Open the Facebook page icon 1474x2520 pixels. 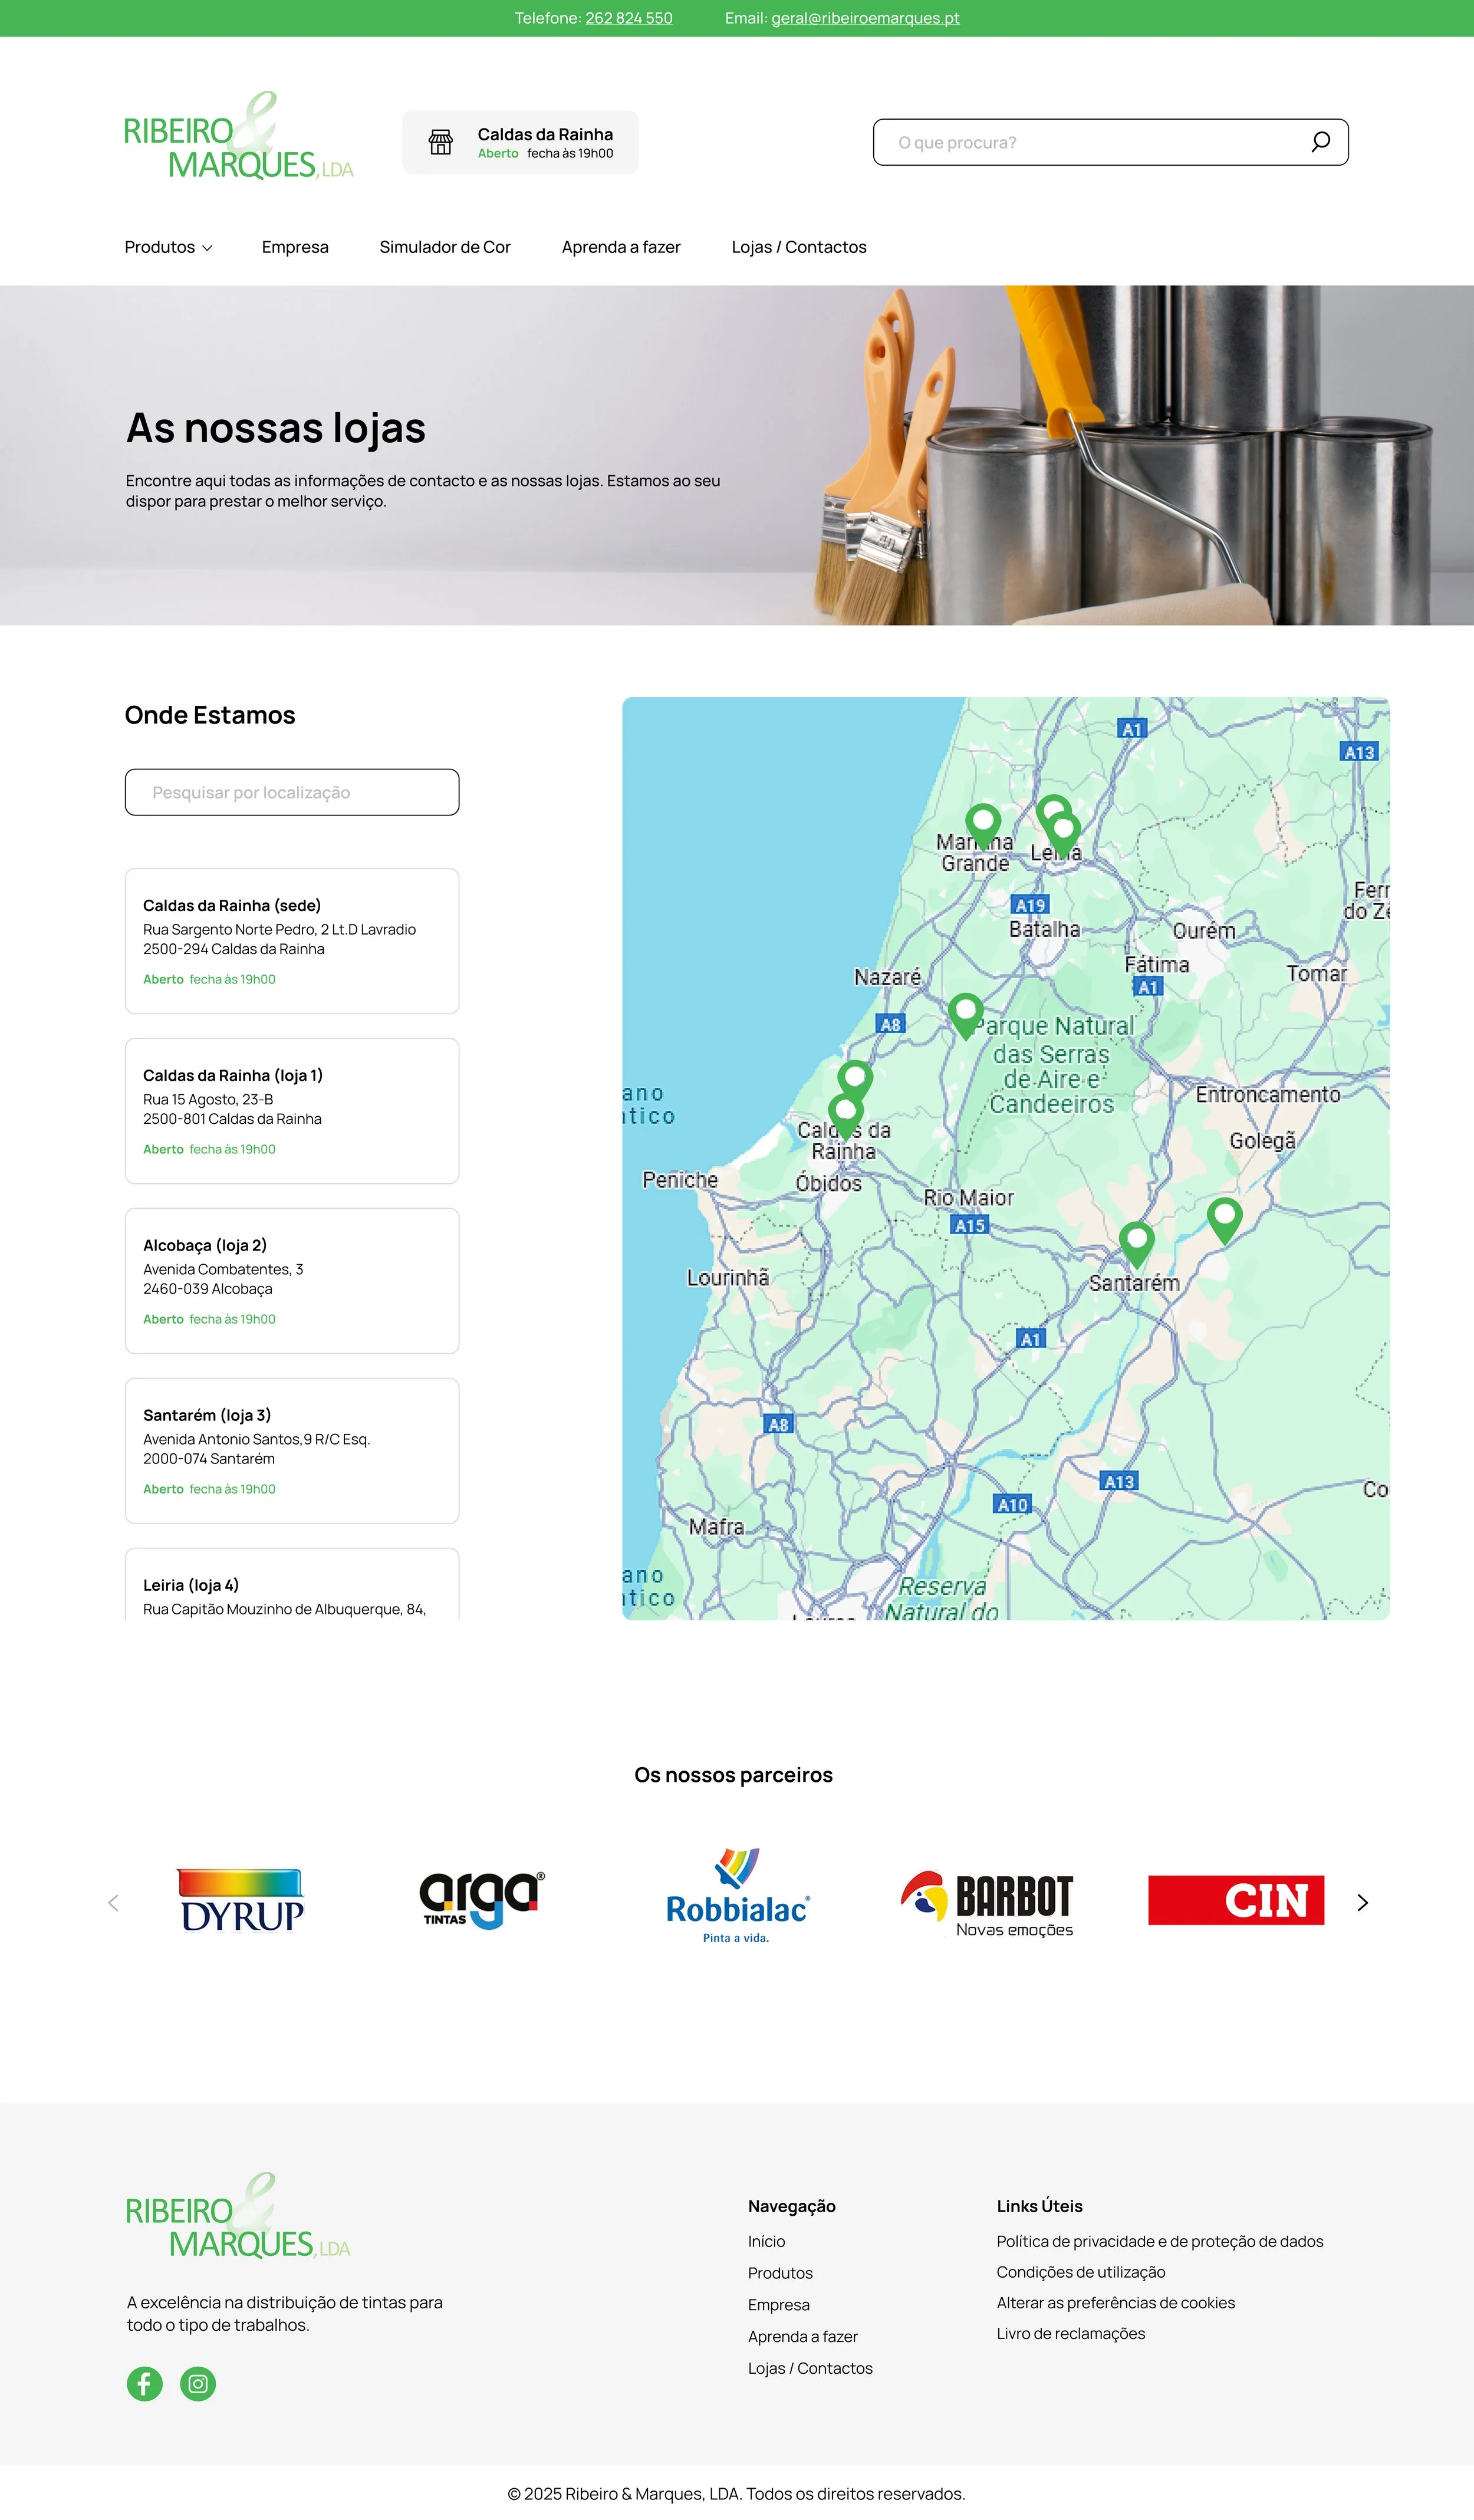point(144,2384)
